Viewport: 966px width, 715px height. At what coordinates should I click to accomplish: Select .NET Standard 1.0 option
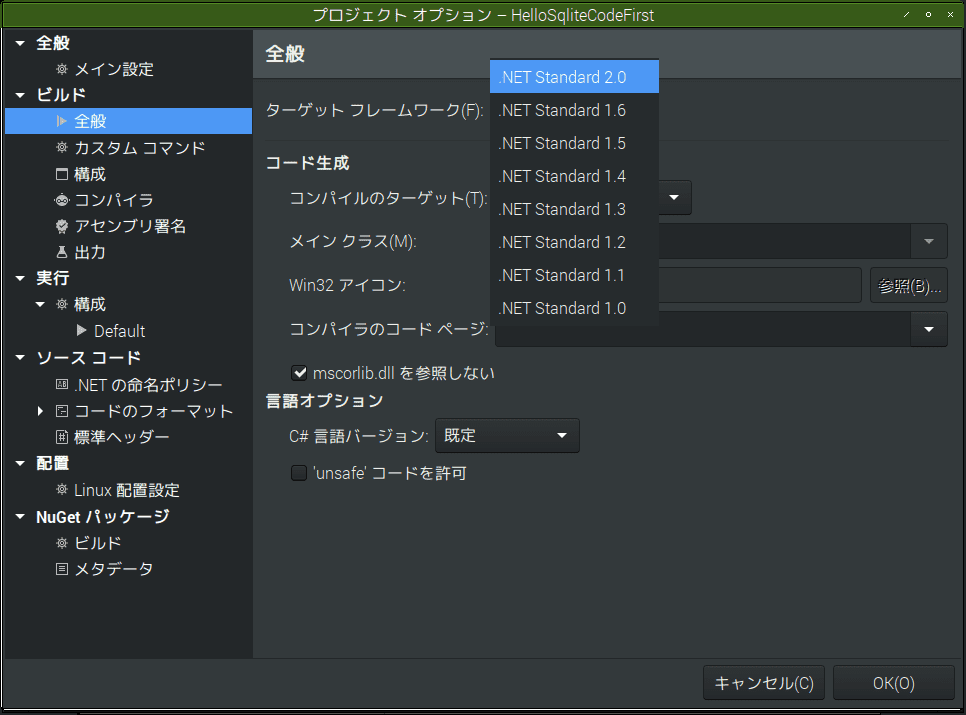point(574,308)
